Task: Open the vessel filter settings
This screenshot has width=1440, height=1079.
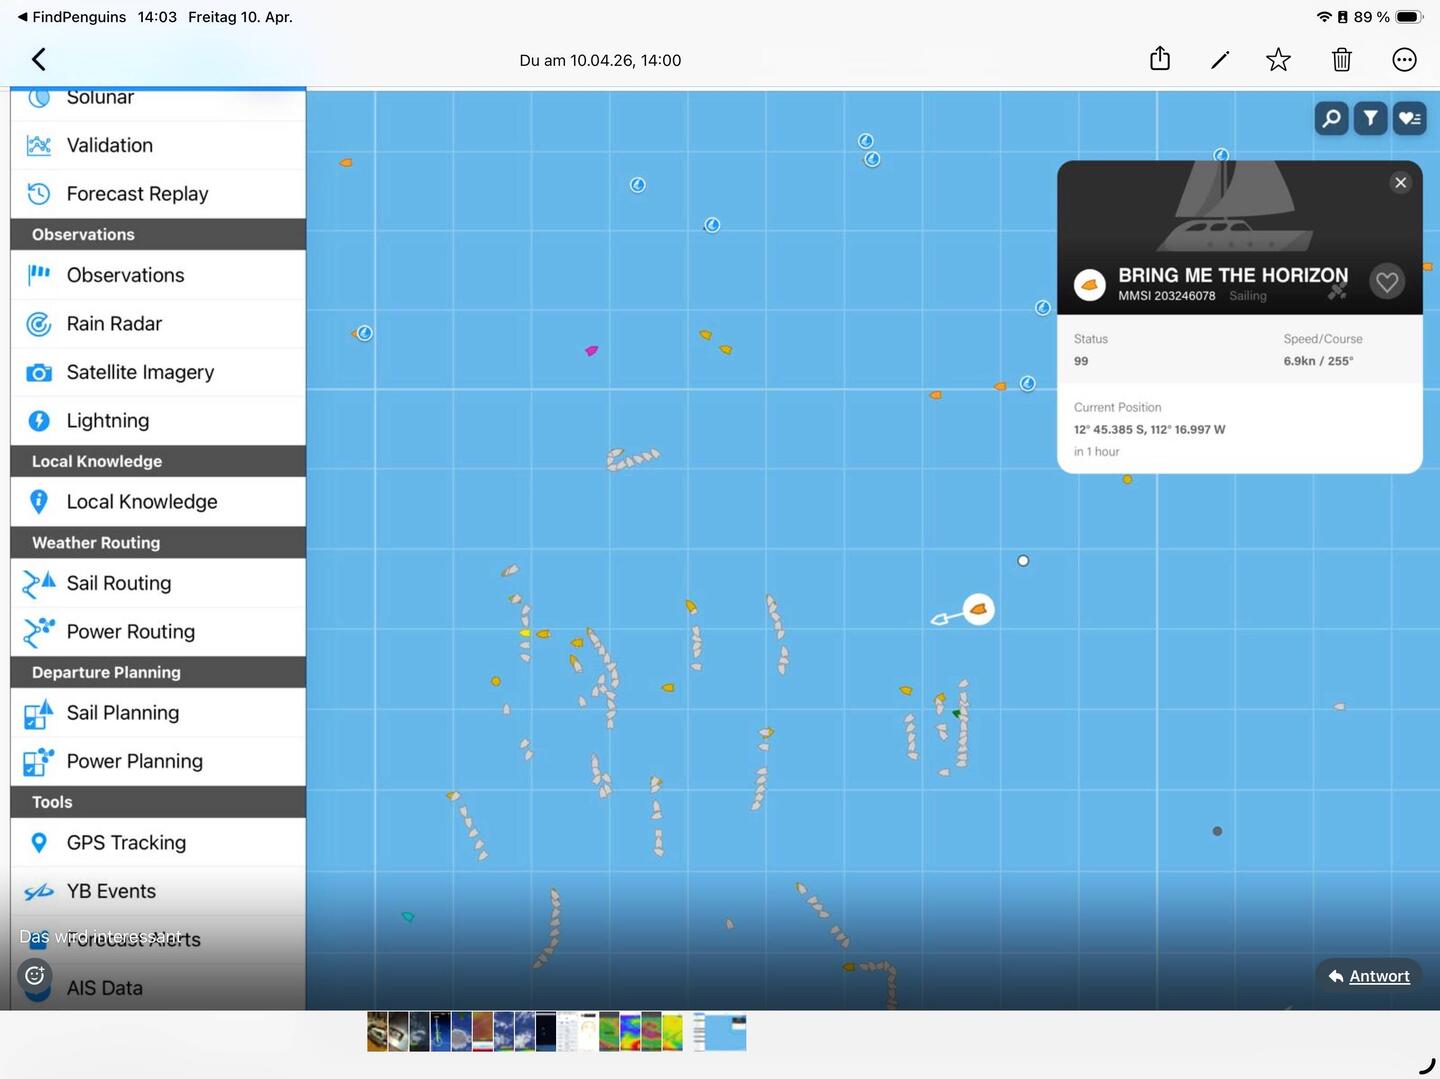Action: click(1370, 118)
